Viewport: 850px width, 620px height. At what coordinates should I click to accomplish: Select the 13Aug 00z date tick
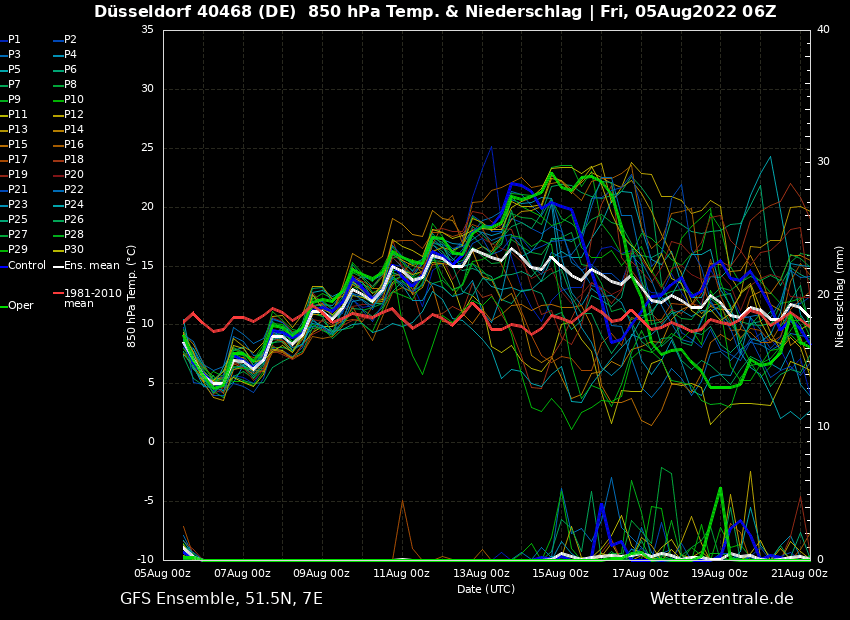[481, 574]
